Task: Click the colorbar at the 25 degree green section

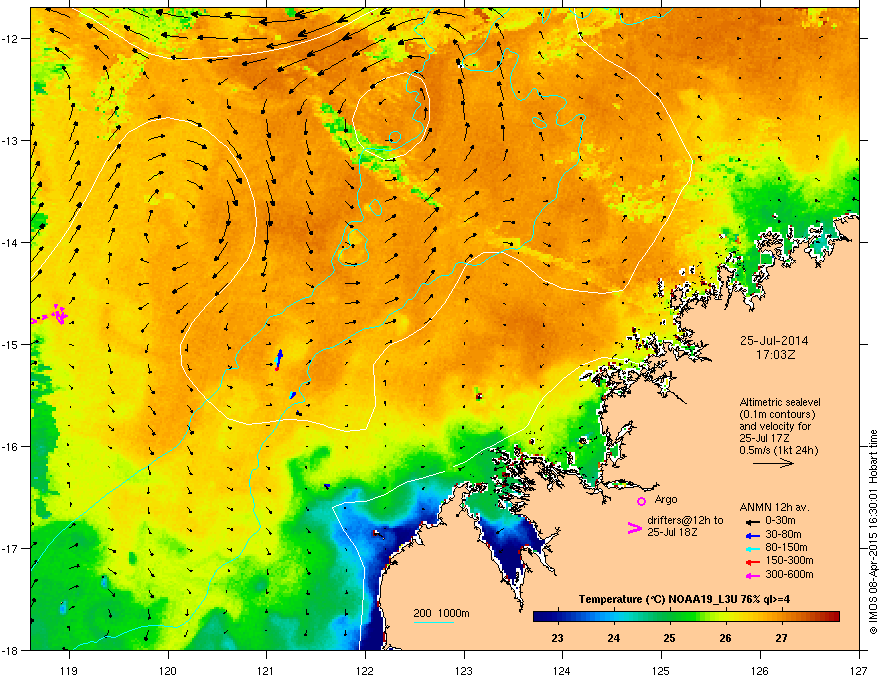Action: point(669,617)
